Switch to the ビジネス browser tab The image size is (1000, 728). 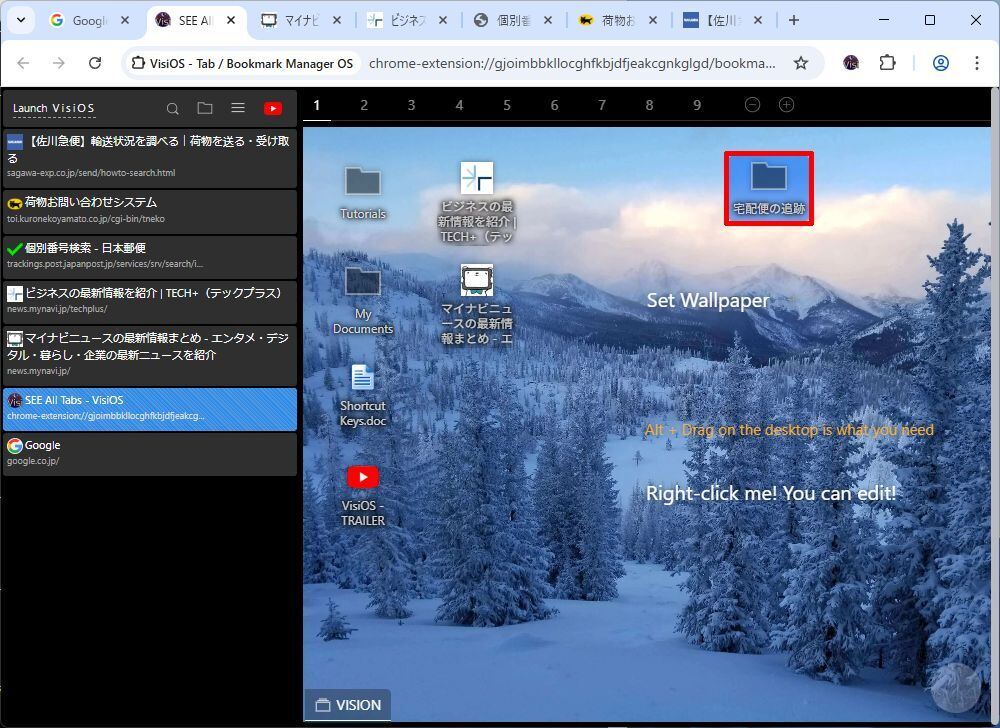click(x=407, y=20)
